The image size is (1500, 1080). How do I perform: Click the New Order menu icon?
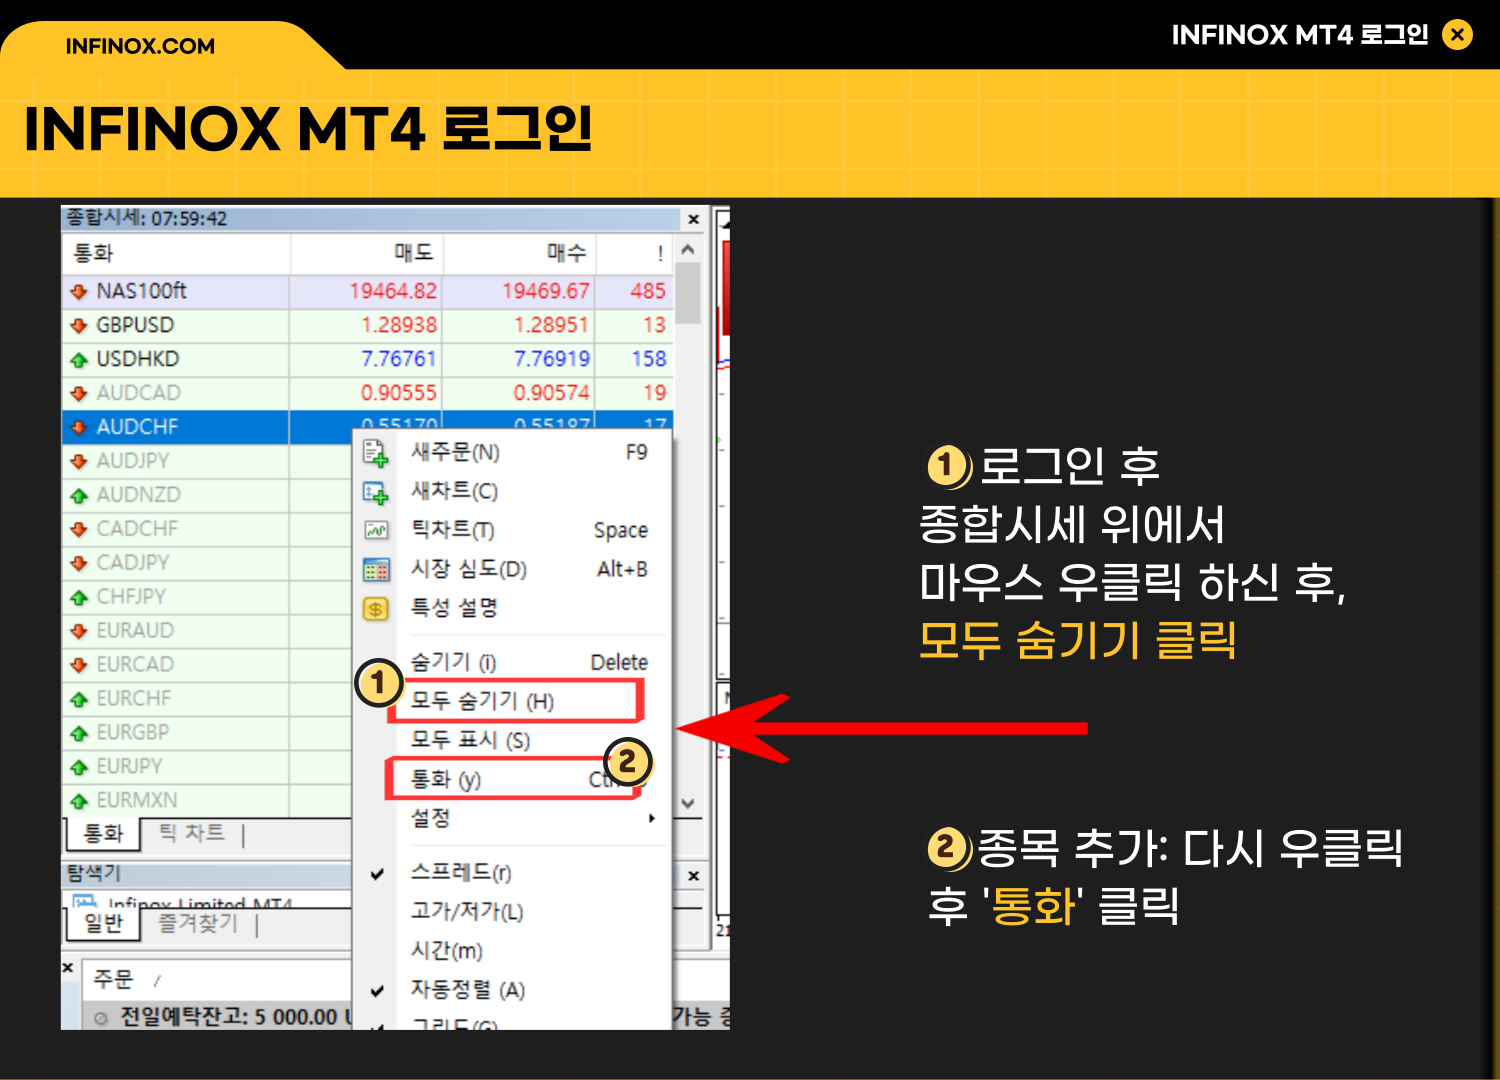click(375, 453)
